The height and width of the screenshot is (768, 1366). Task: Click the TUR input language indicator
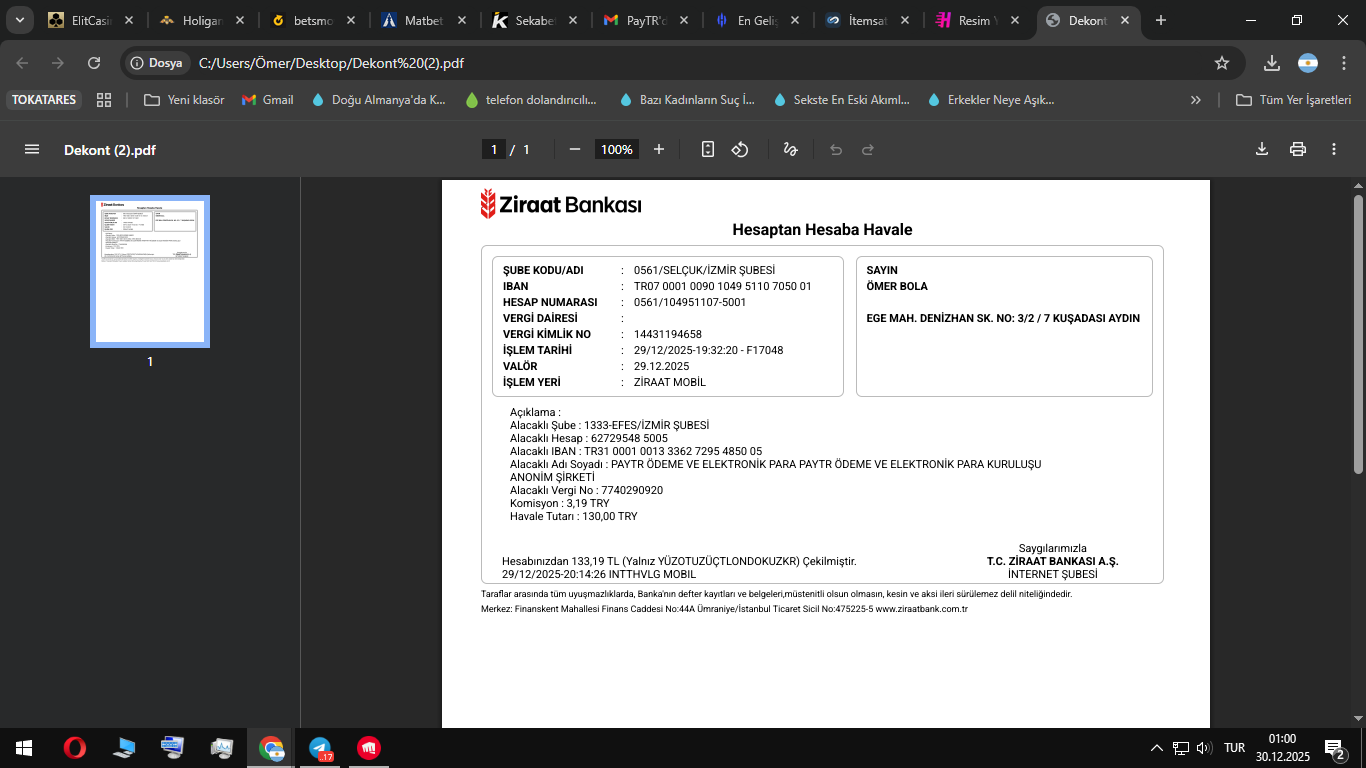[1235, 748]
